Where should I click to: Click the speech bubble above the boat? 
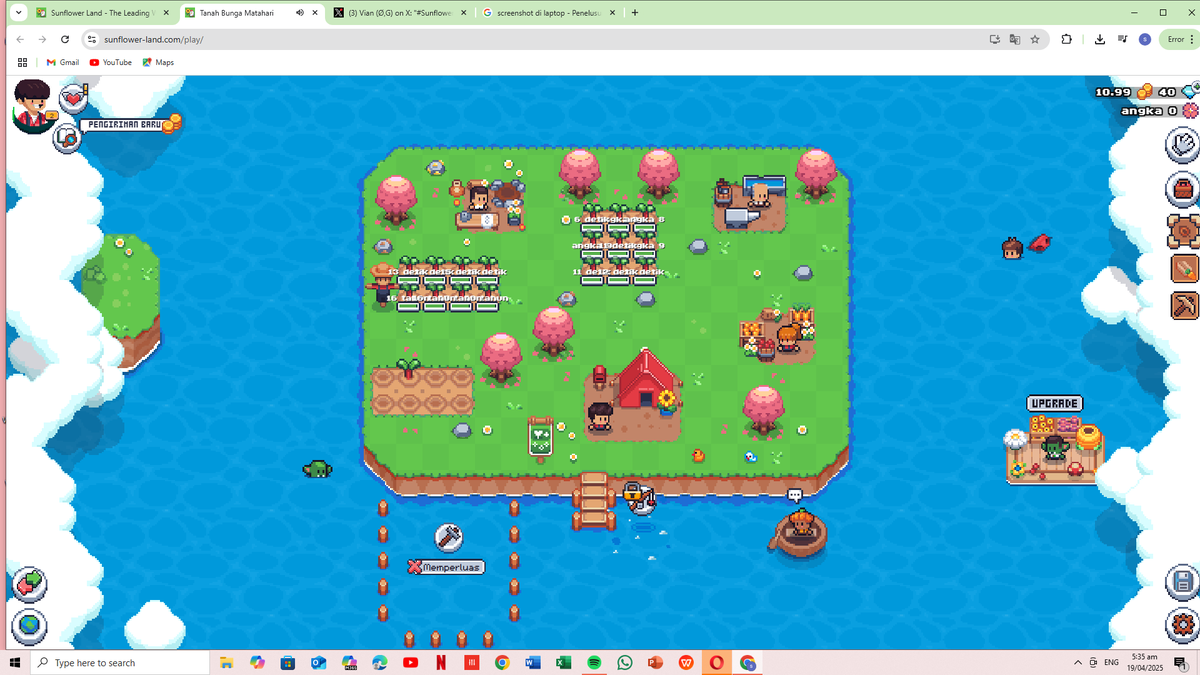[x=795, y=495]
